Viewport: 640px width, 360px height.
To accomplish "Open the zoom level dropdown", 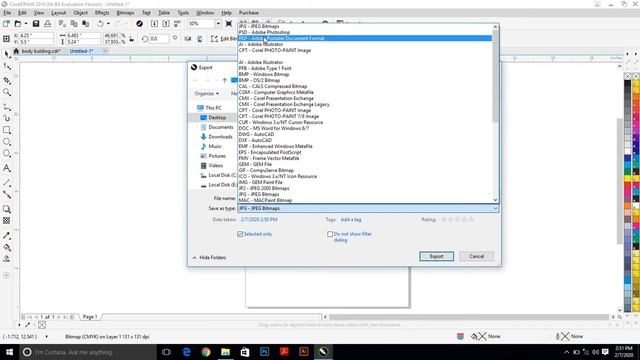I will click(218, 24).
